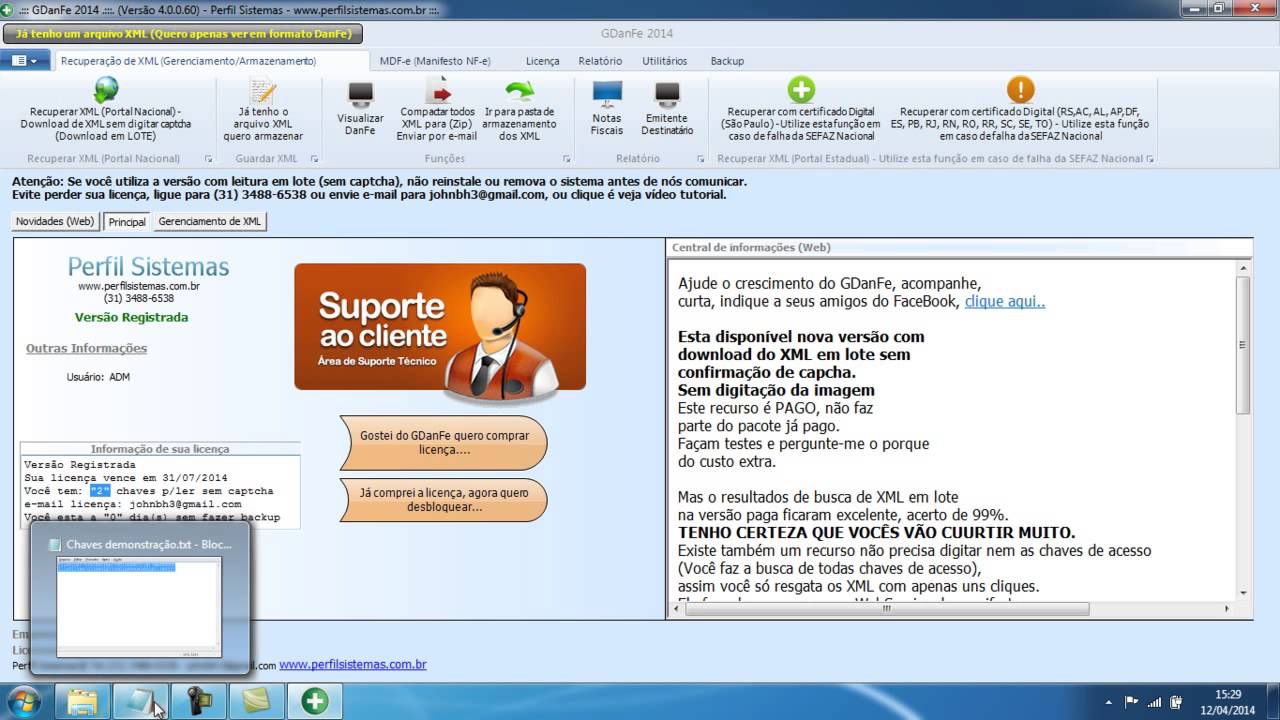This screenshot has height=720, width=1280.
Task: Open Windows Explorer from the taskbar
Action: click(x=83, y=701)
